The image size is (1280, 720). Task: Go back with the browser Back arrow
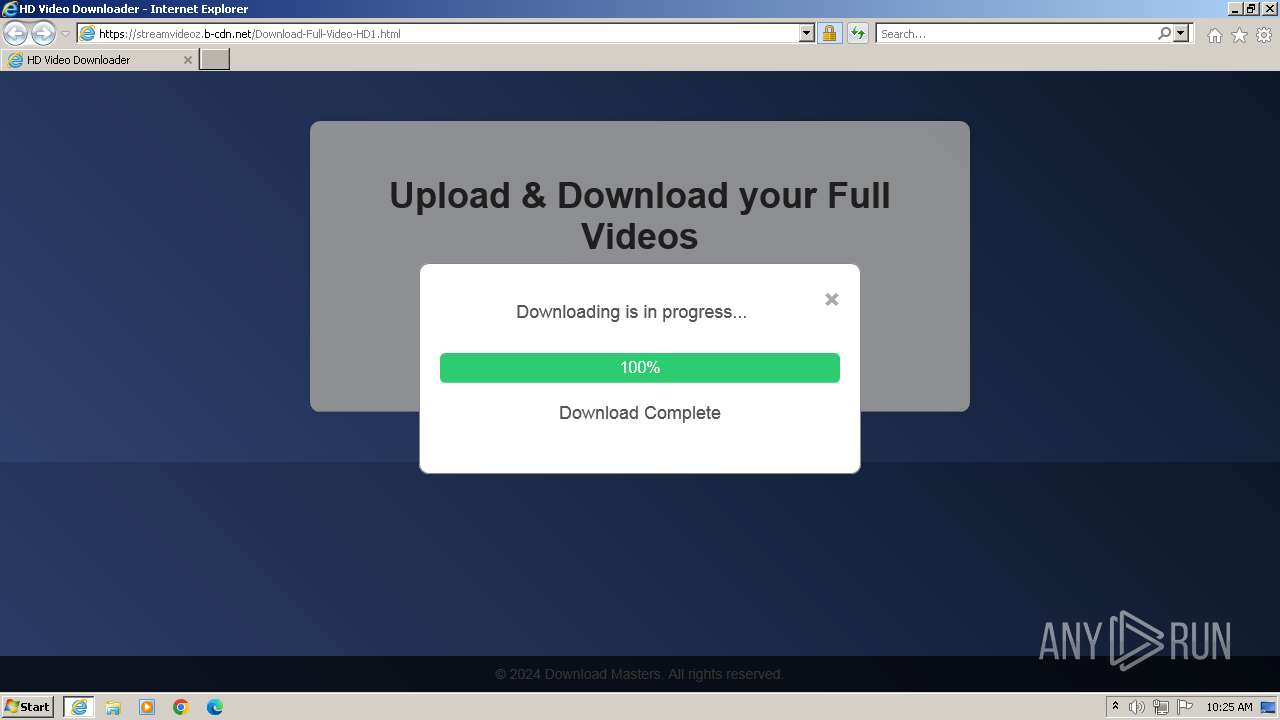pyautogui.click(x=15, y=34)
